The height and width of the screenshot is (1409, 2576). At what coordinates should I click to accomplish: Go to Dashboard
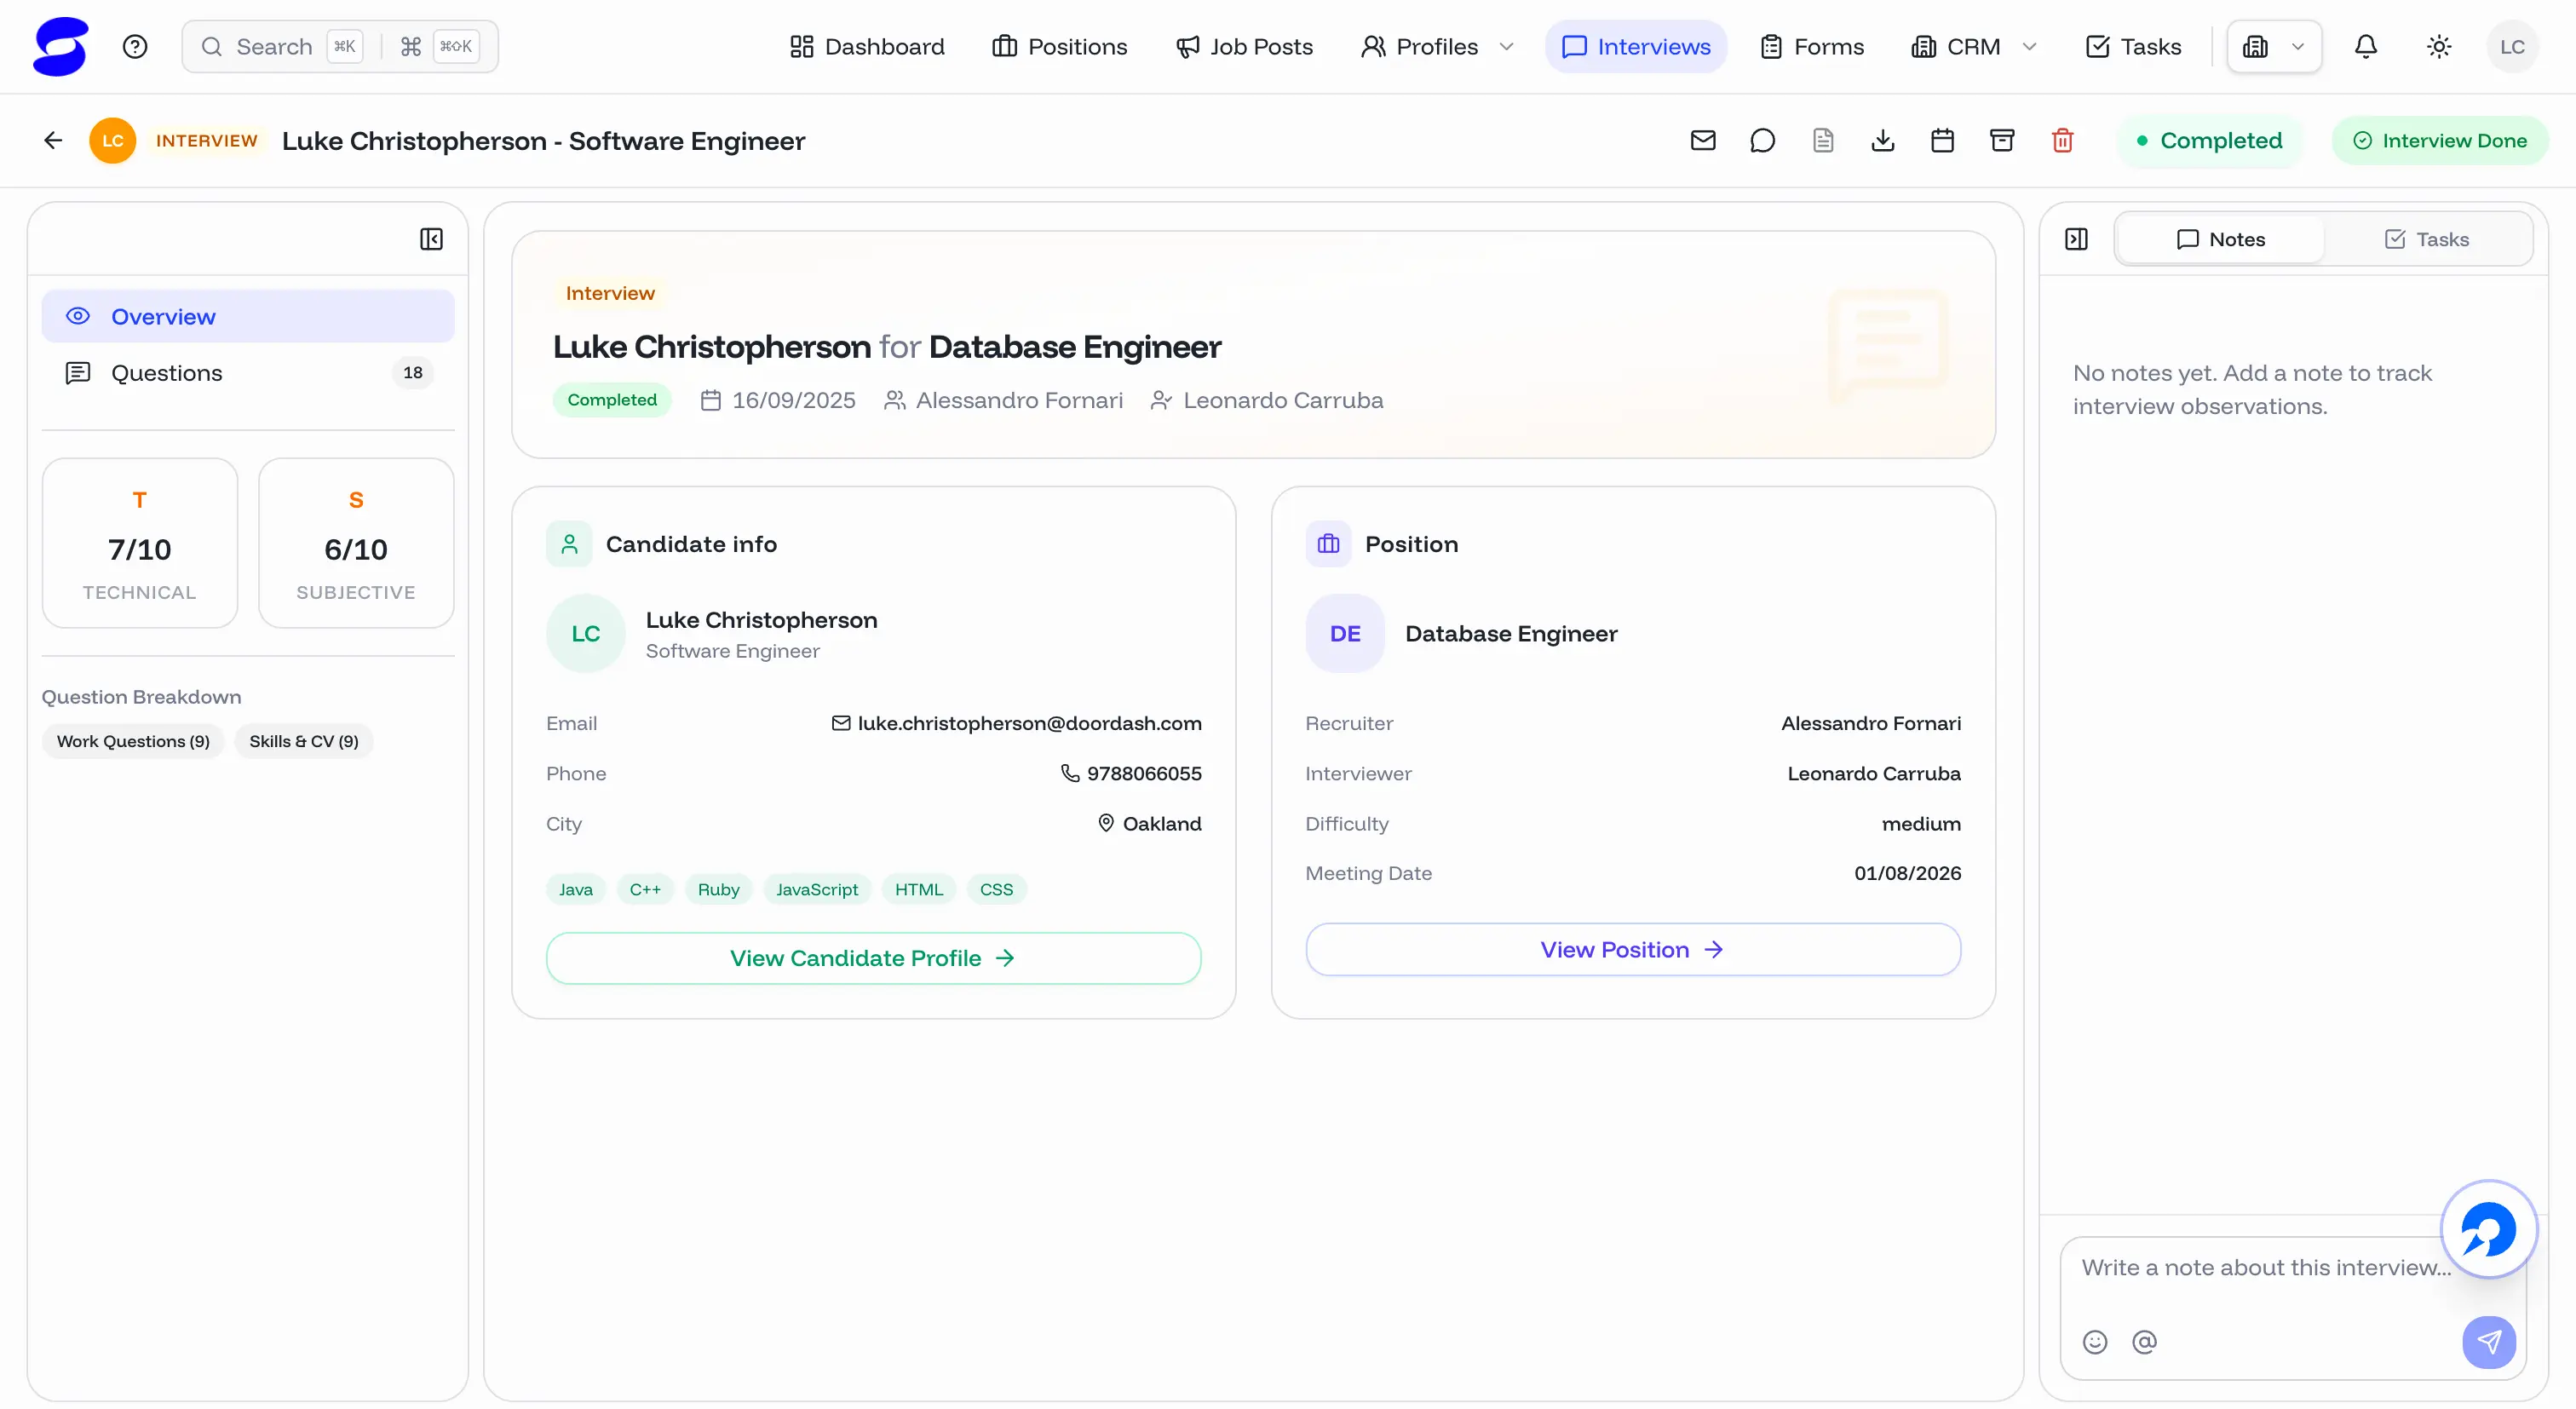coord(866,47)
